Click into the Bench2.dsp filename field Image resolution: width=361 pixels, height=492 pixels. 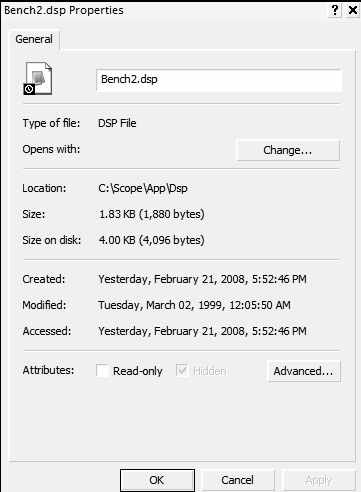[219, 80]
